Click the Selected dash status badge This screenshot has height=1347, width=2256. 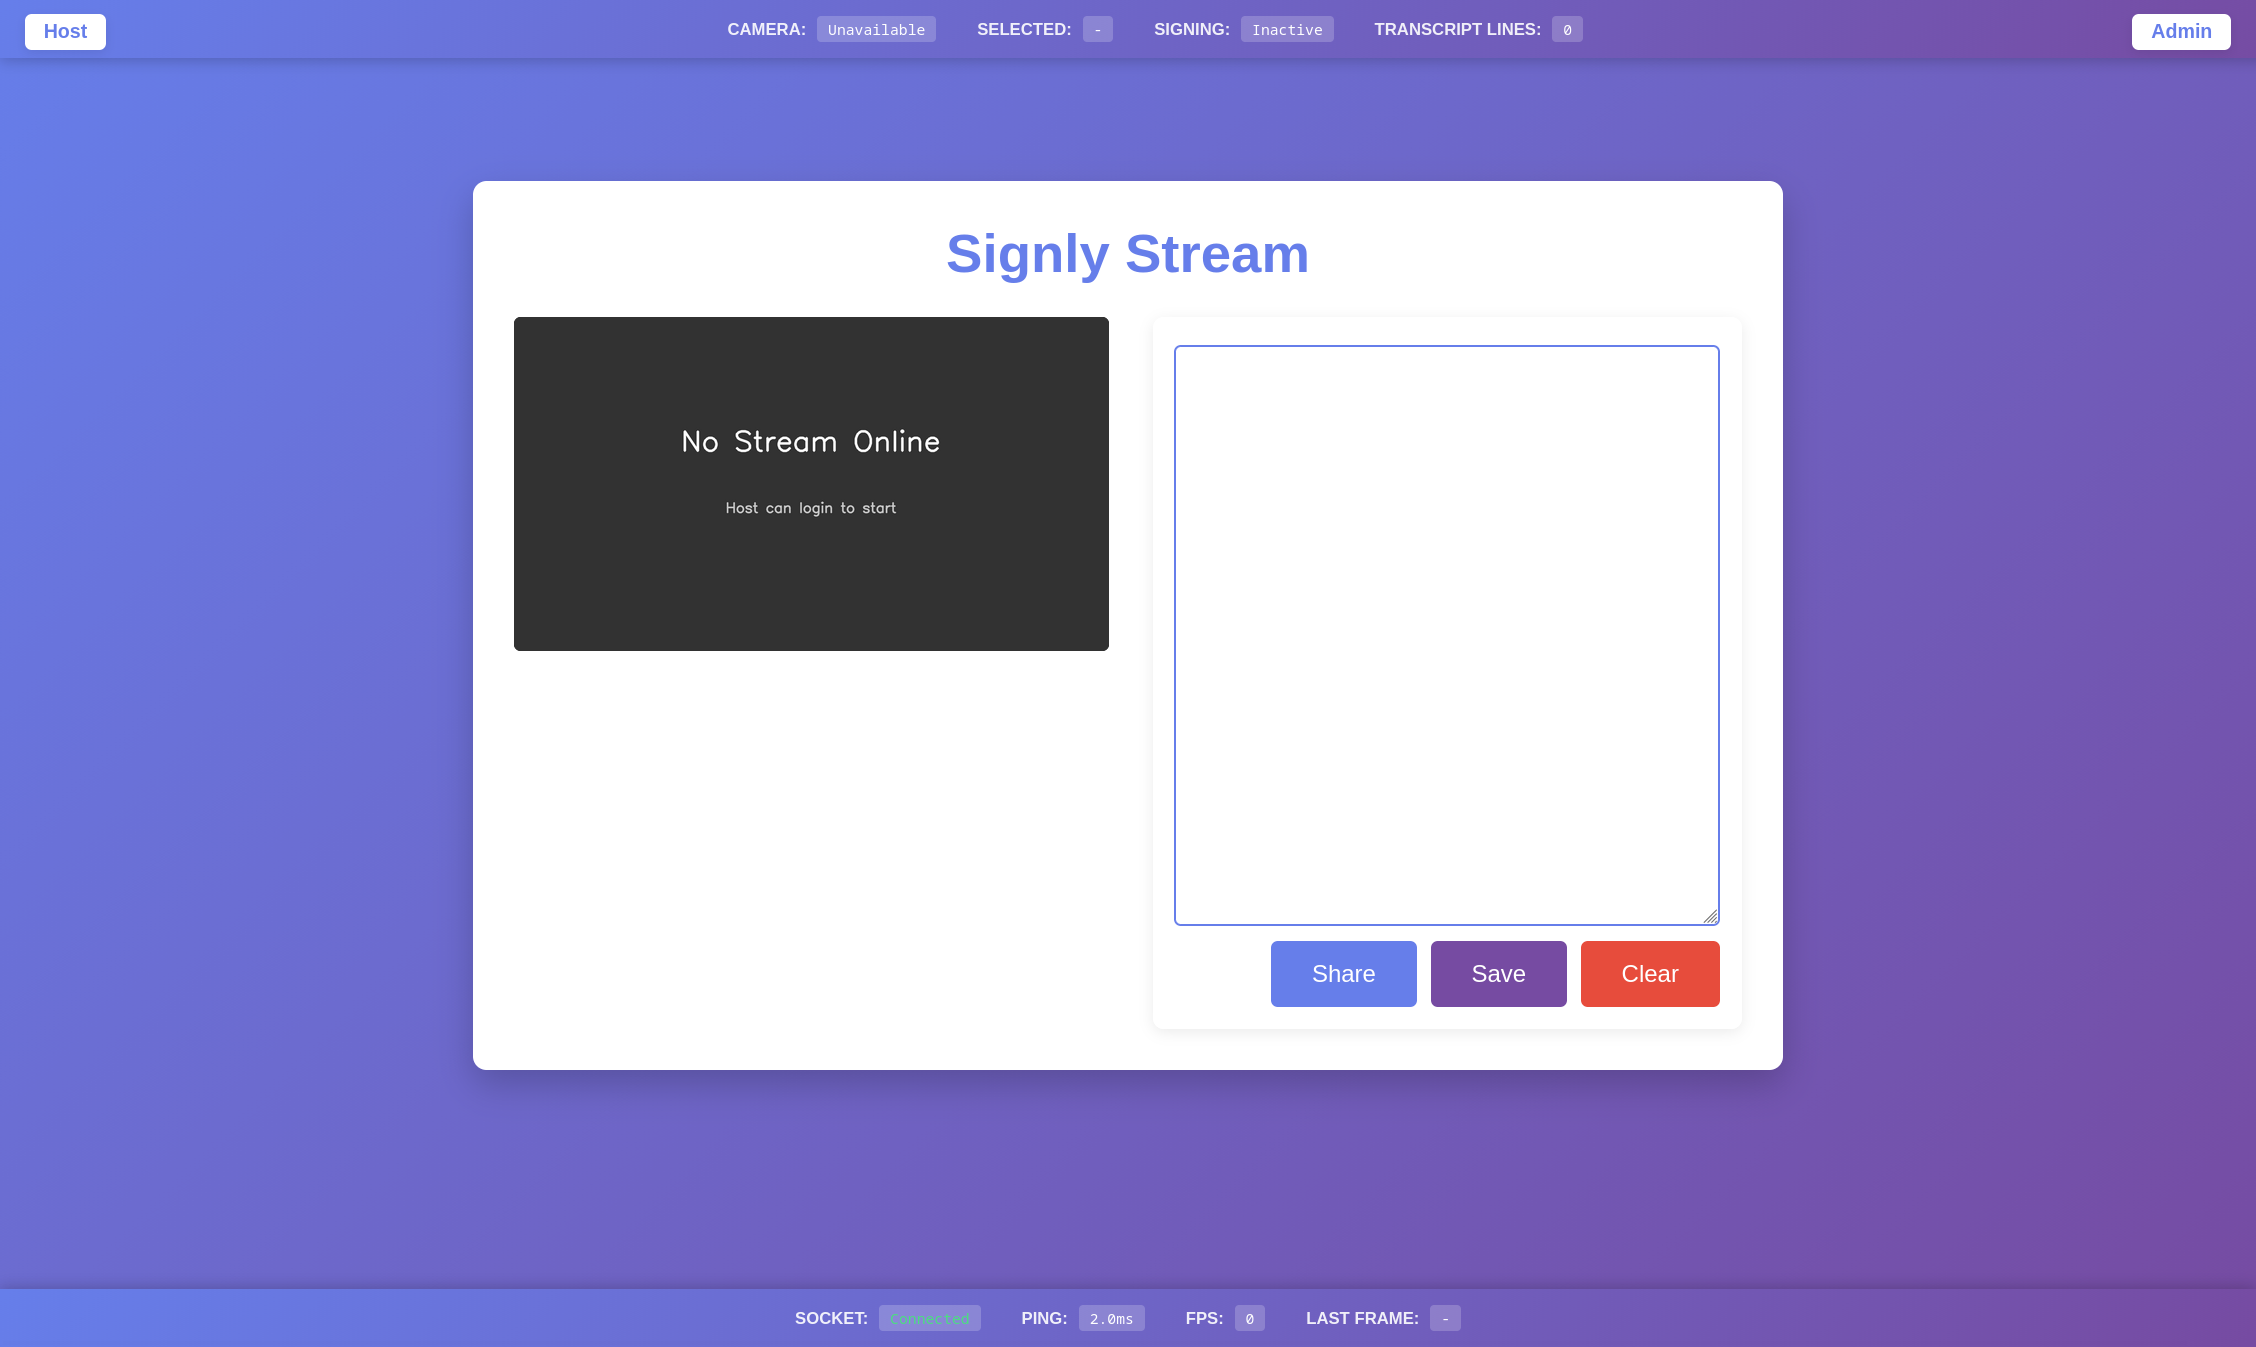[1097, 30]
